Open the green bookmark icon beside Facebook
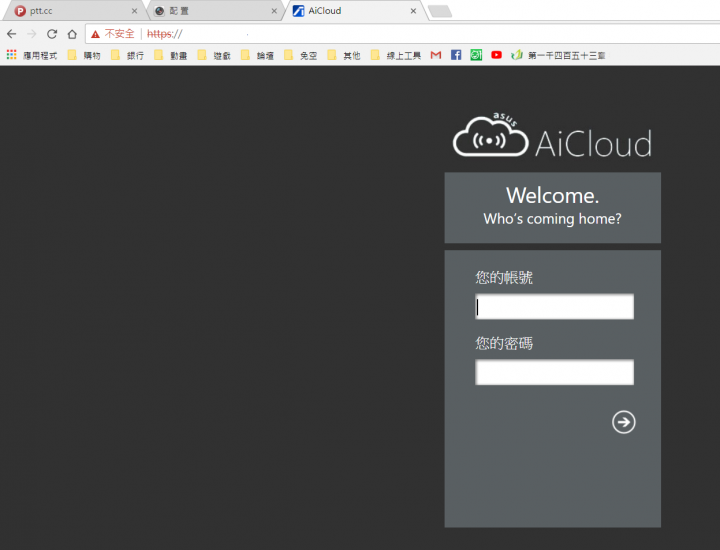Image resolution: width=720 pixels, height=550 pixels. 476,55
